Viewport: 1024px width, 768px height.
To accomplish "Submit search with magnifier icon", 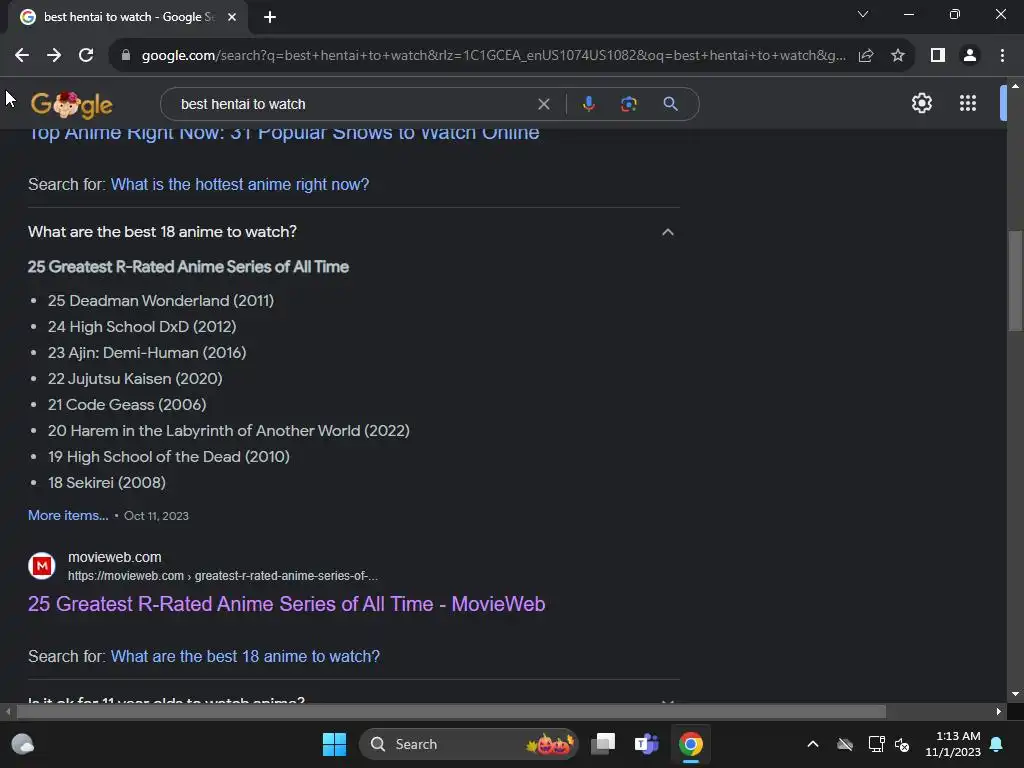I will (671, 104).
